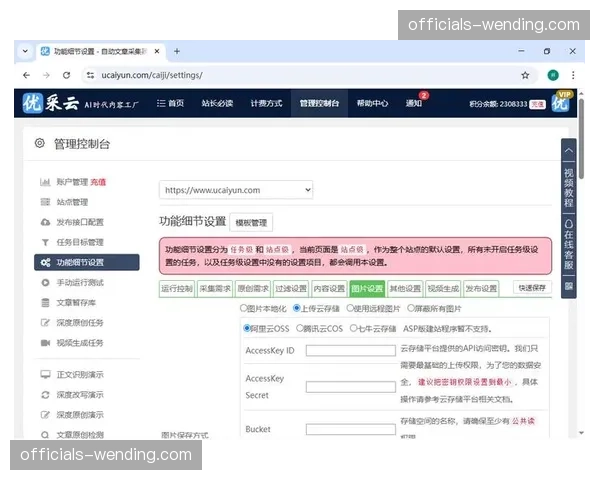Click the browser forward arrow

click(46, 75)
